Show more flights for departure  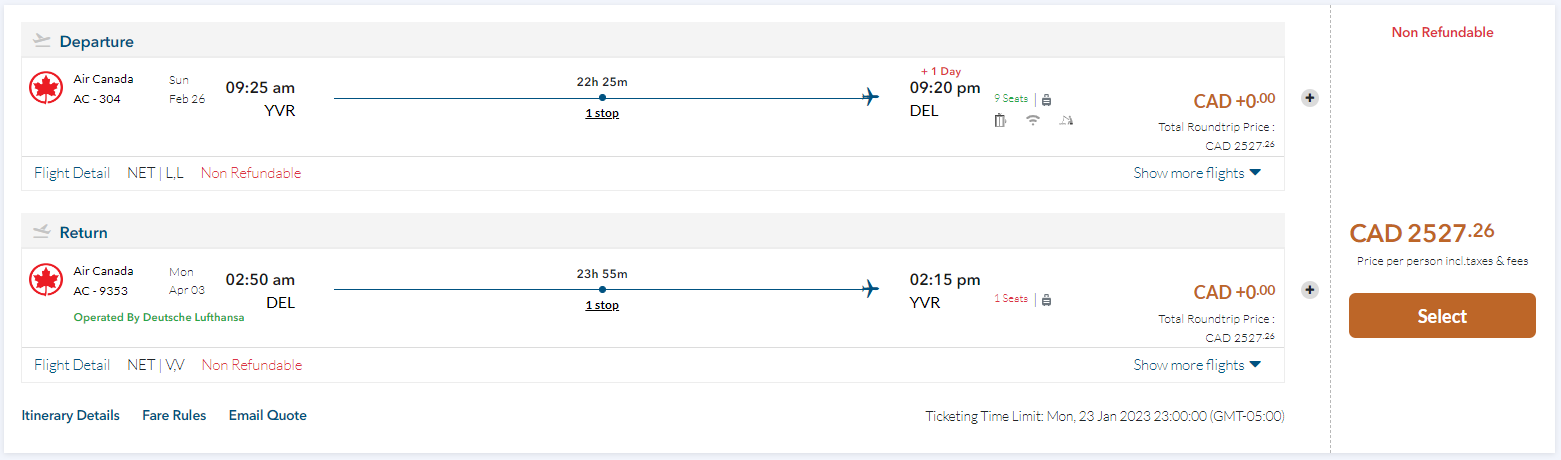pos(1197,173)
